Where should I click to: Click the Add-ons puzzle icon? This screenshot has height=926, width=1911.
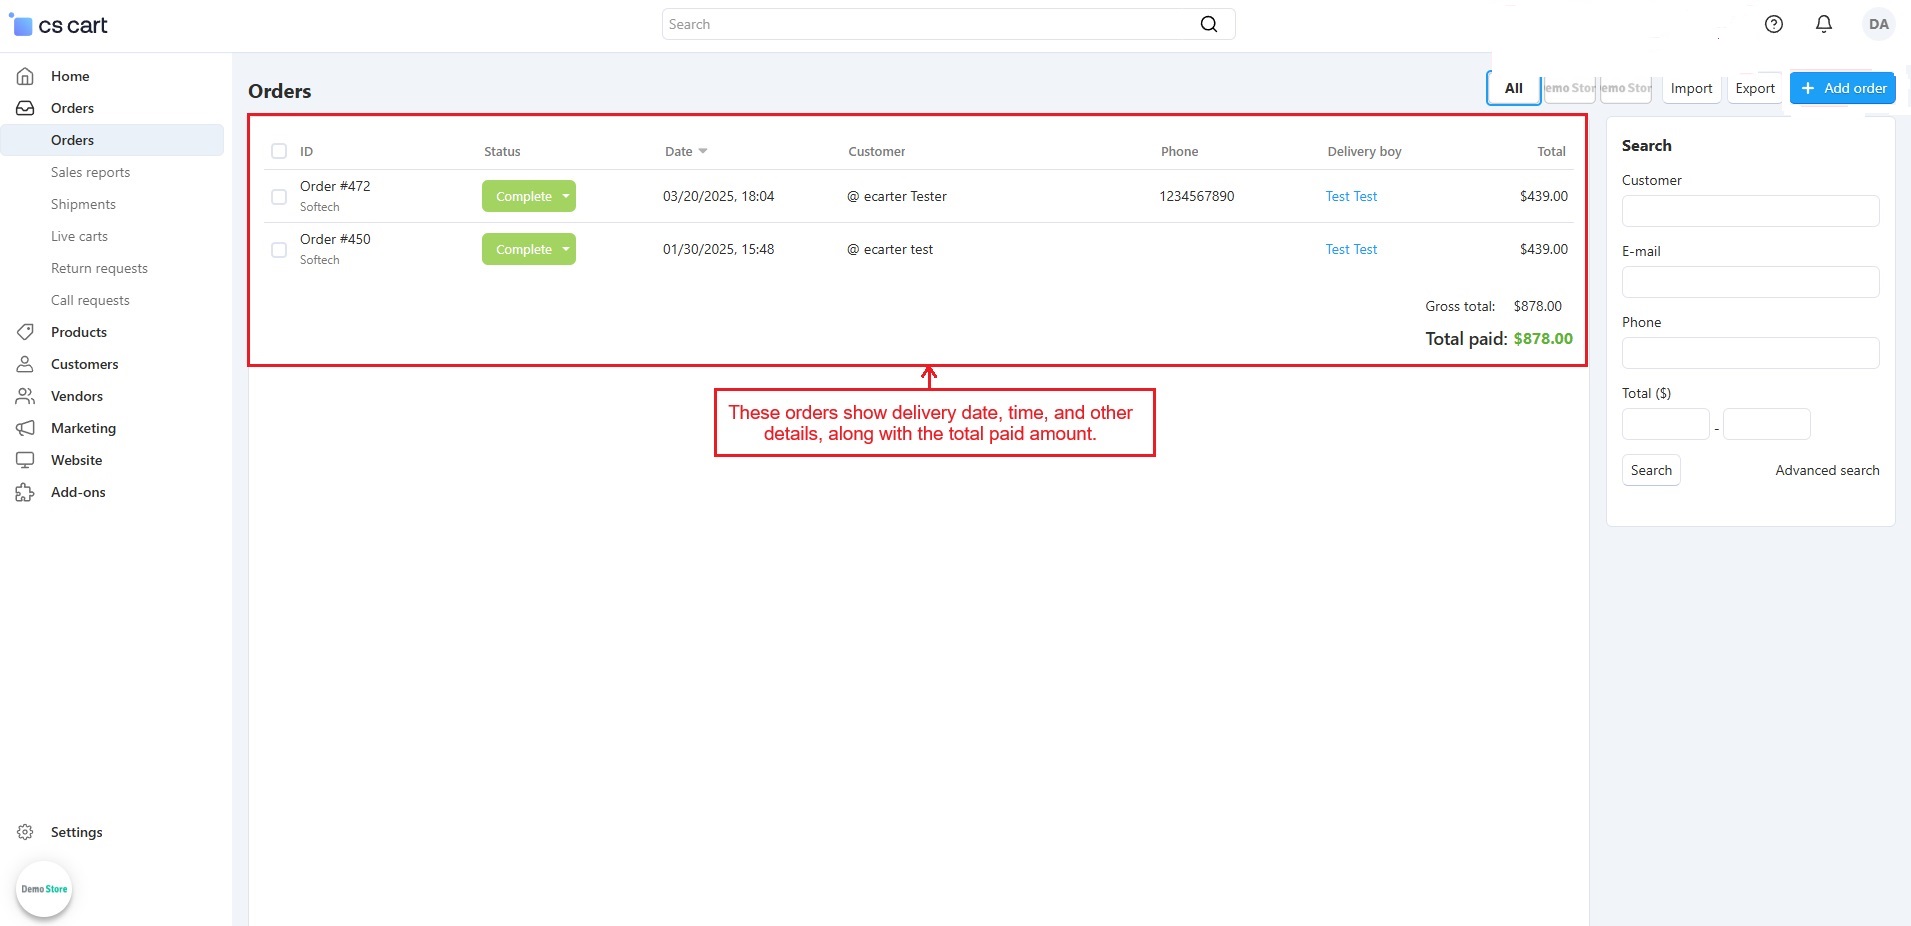(x=26, y=492)
